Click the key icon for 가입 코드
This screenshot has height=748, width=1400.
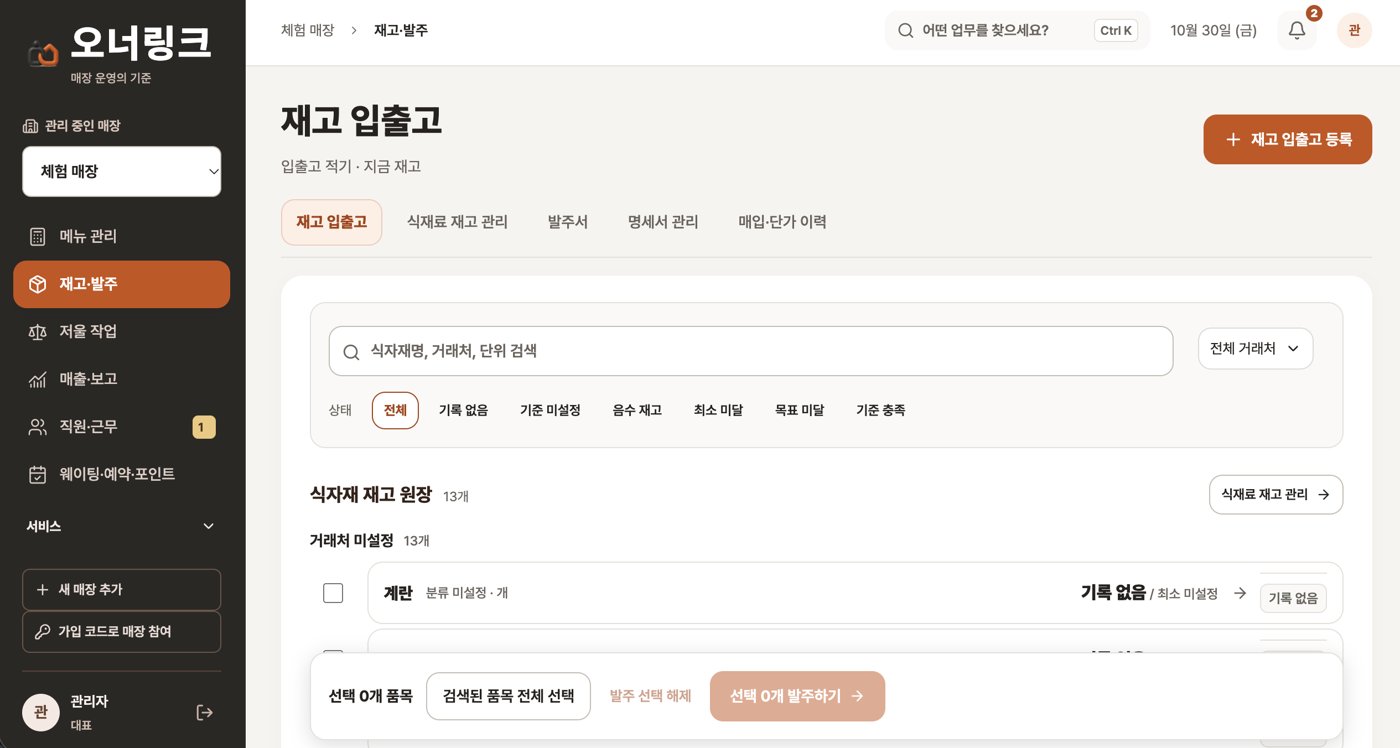(42, 632)
